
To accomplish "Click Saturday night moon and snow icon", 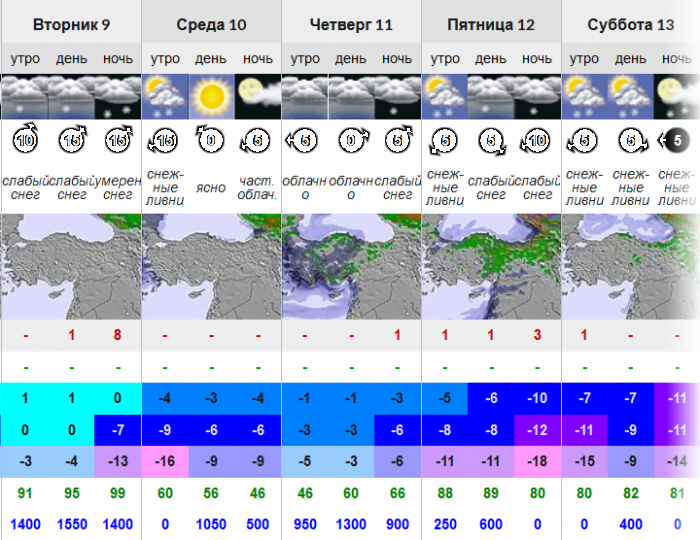I will [677, 96].
